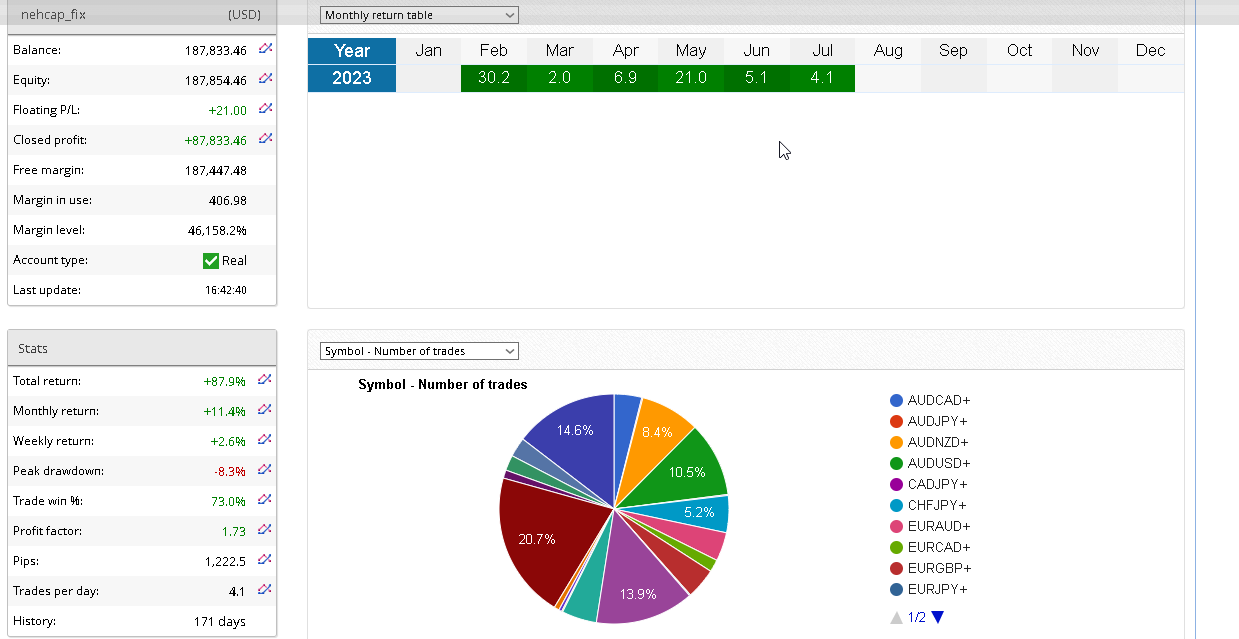Click the green Real account checkmark
This screenshot has height=639, width=1239.
[x=211, y=260]
